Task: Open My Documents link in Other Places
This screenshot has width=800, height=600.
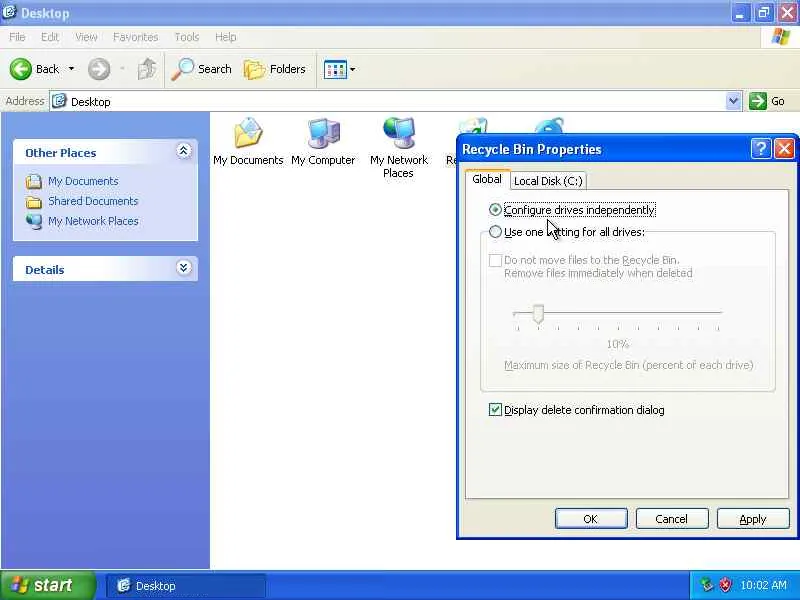Action: (x=83, y=181)
